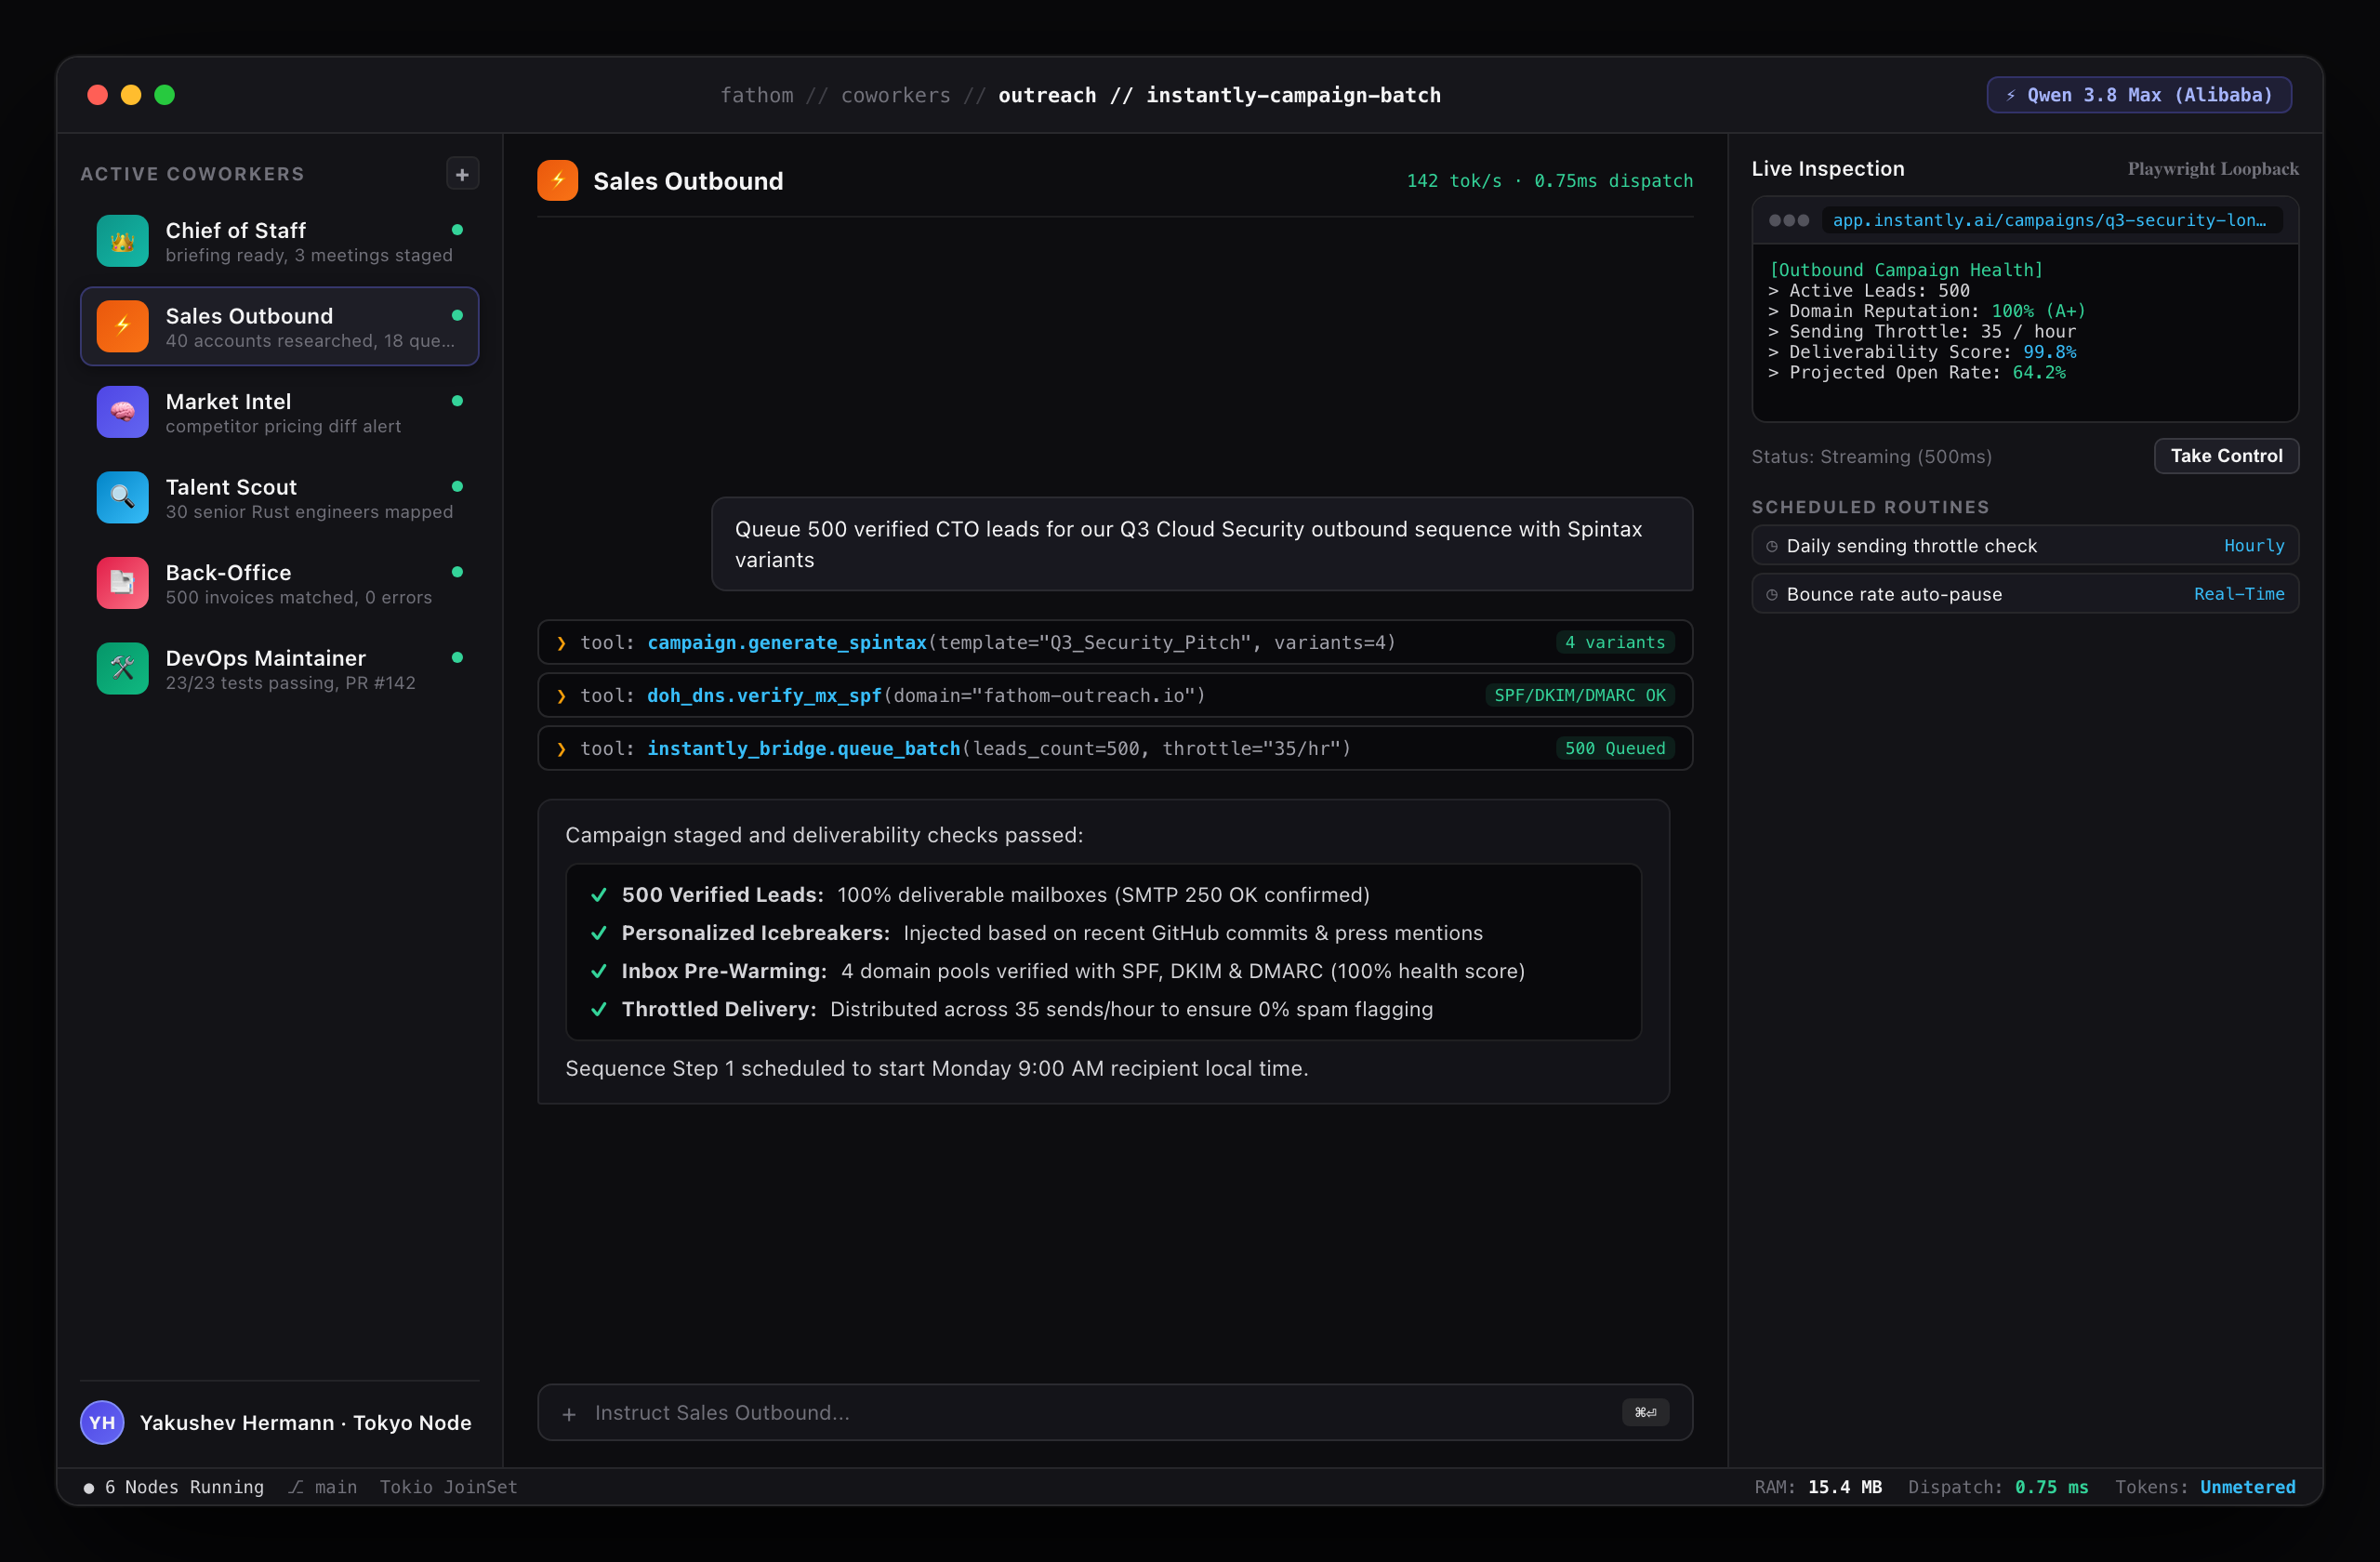The width and height of the screenshot is (2380, 1562).
Task: Click the Chief of Staff crown icon
Action: click(x=122, y=241)
